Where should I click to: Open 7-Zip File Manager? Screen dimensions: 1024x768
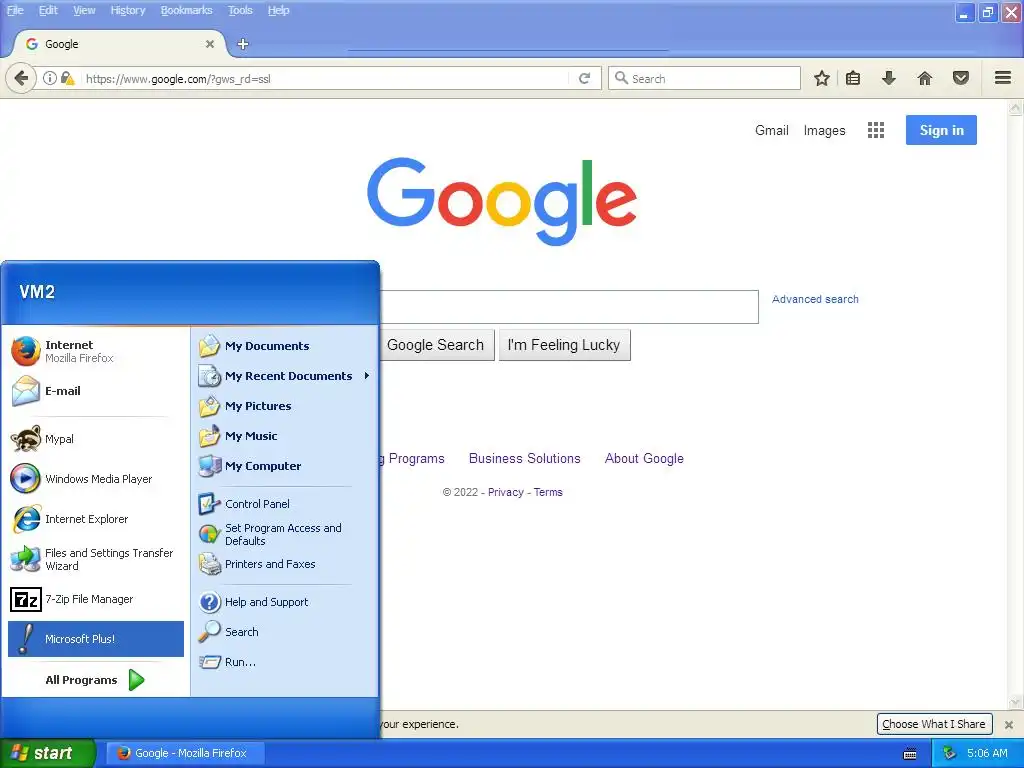pyautogui.click(x=95, y=599)
